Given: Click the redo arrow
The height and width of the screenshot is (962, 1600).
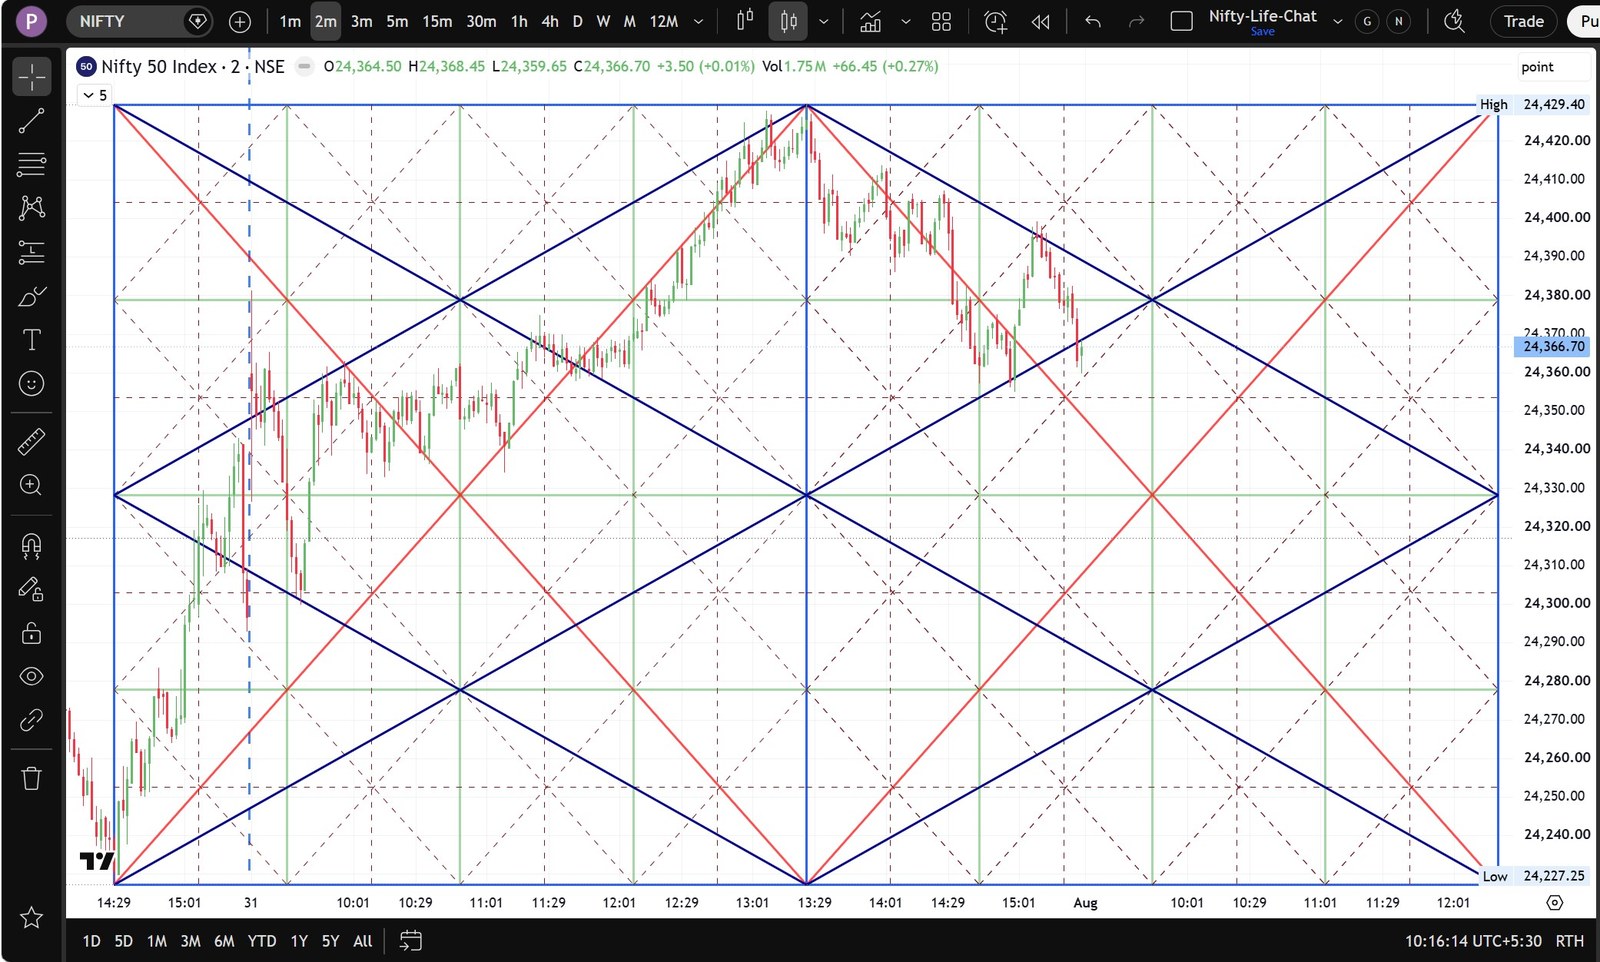Looking at the screenshot, I should pos(1136,21).
